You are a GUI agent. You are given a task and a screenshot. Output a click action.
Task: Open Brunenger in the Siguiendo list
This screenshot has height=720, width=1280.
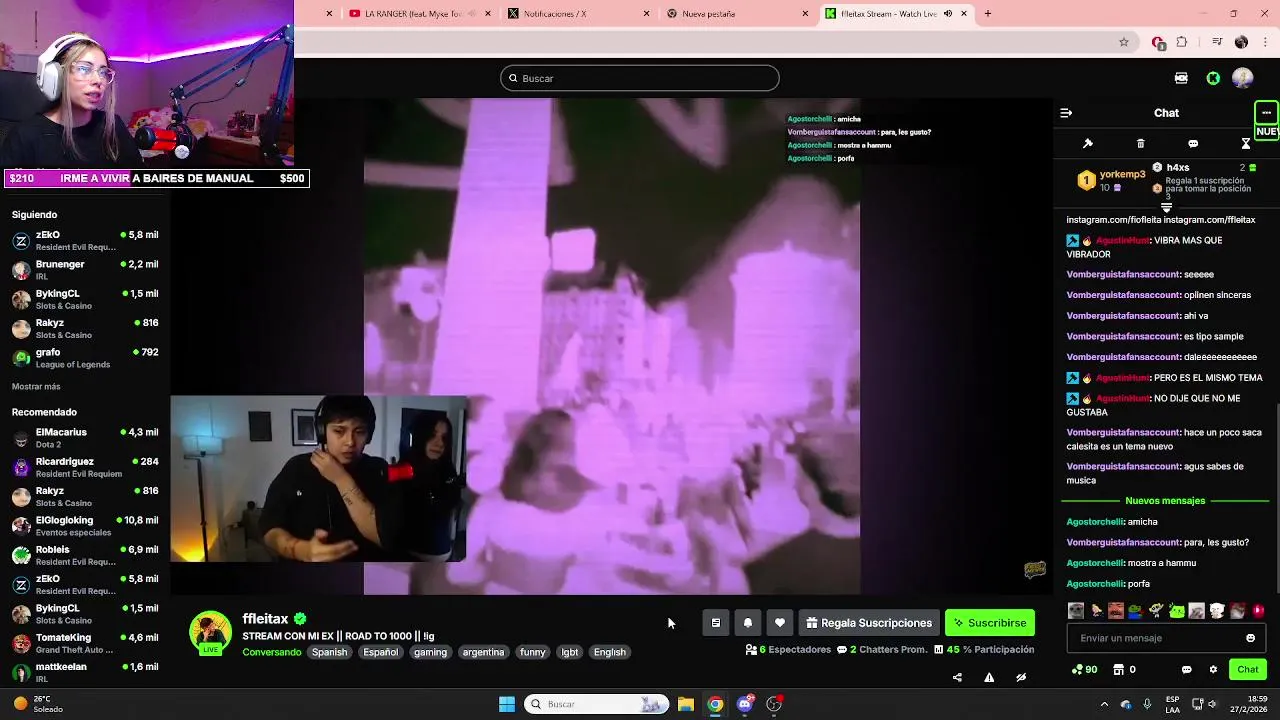[x=85, y=270]
